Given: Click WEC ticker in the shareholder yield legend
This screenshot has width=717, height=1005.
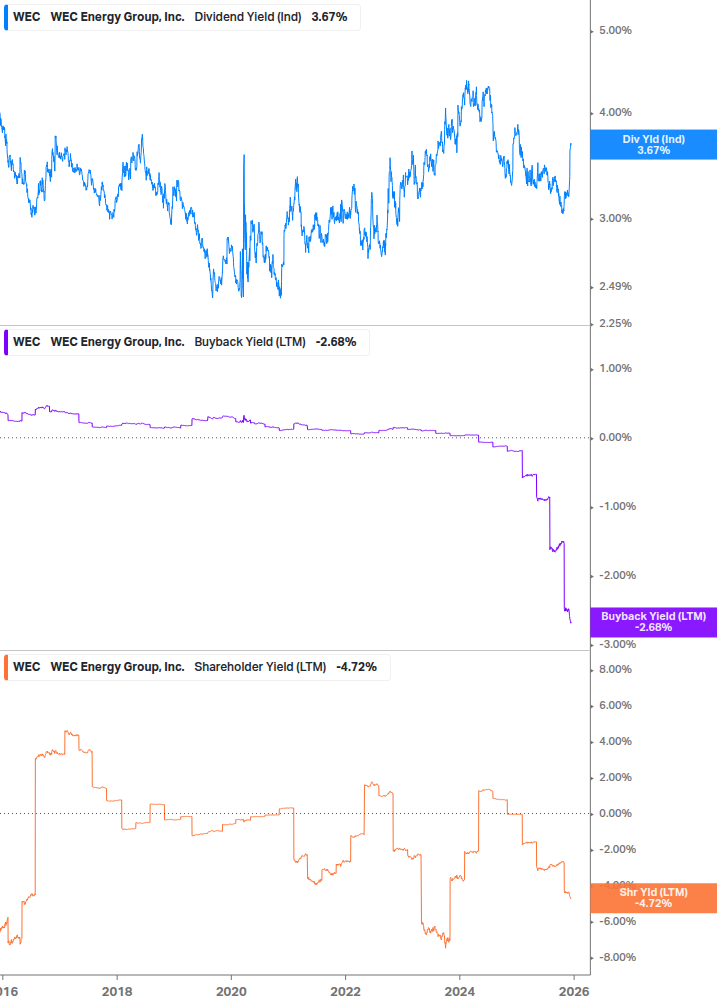Looking at the screenshot, I should tap(26, 667).
